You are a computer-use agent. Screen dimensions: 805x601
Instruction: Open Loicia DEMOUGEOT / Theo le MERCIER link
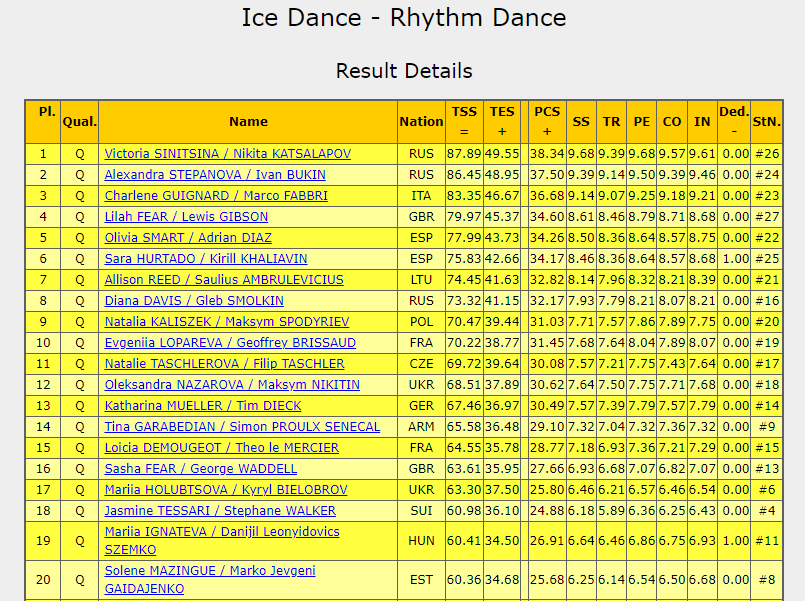click(221, 448)
